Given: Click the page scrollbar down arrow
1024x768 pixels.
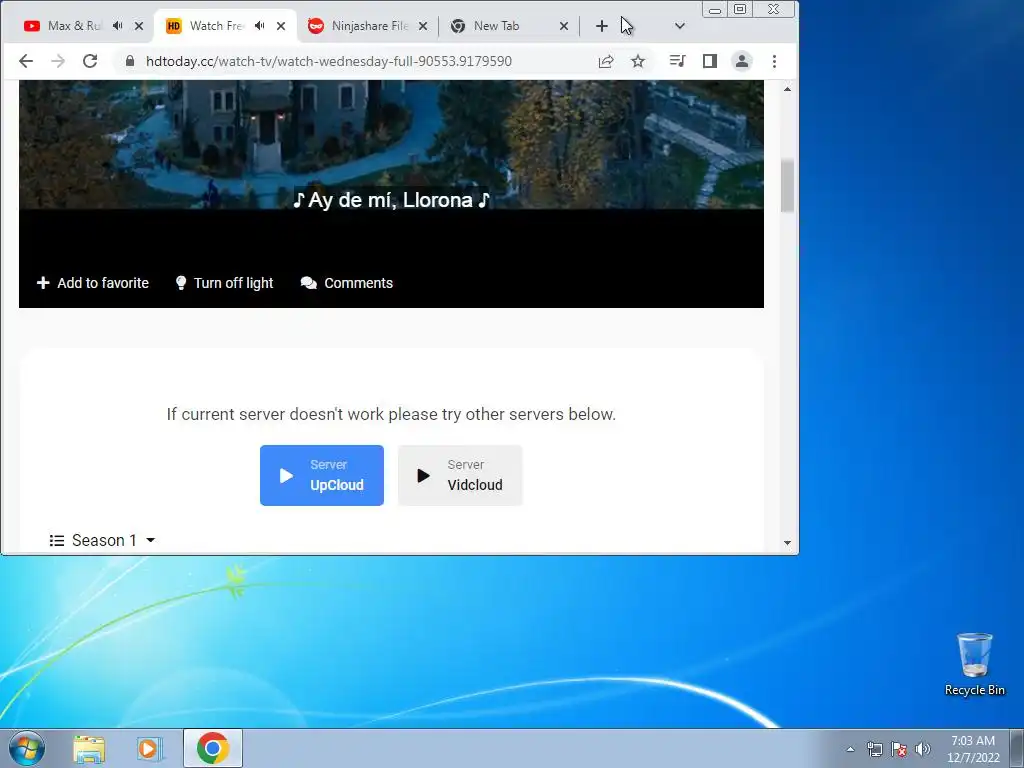Looking at the screenshot, I should 788,543.
